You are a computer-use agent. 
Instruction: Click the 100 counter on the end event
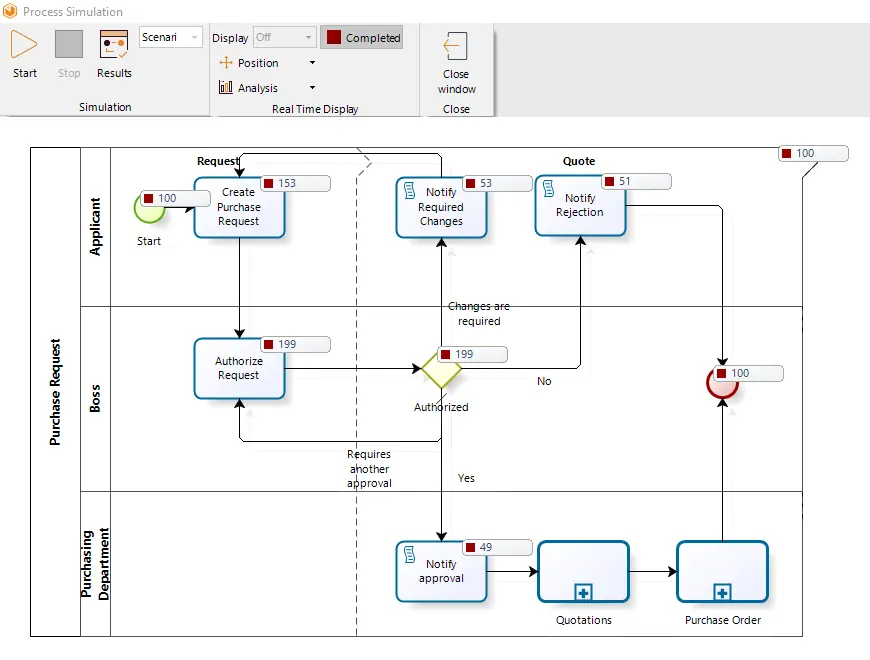click(748, 373)
